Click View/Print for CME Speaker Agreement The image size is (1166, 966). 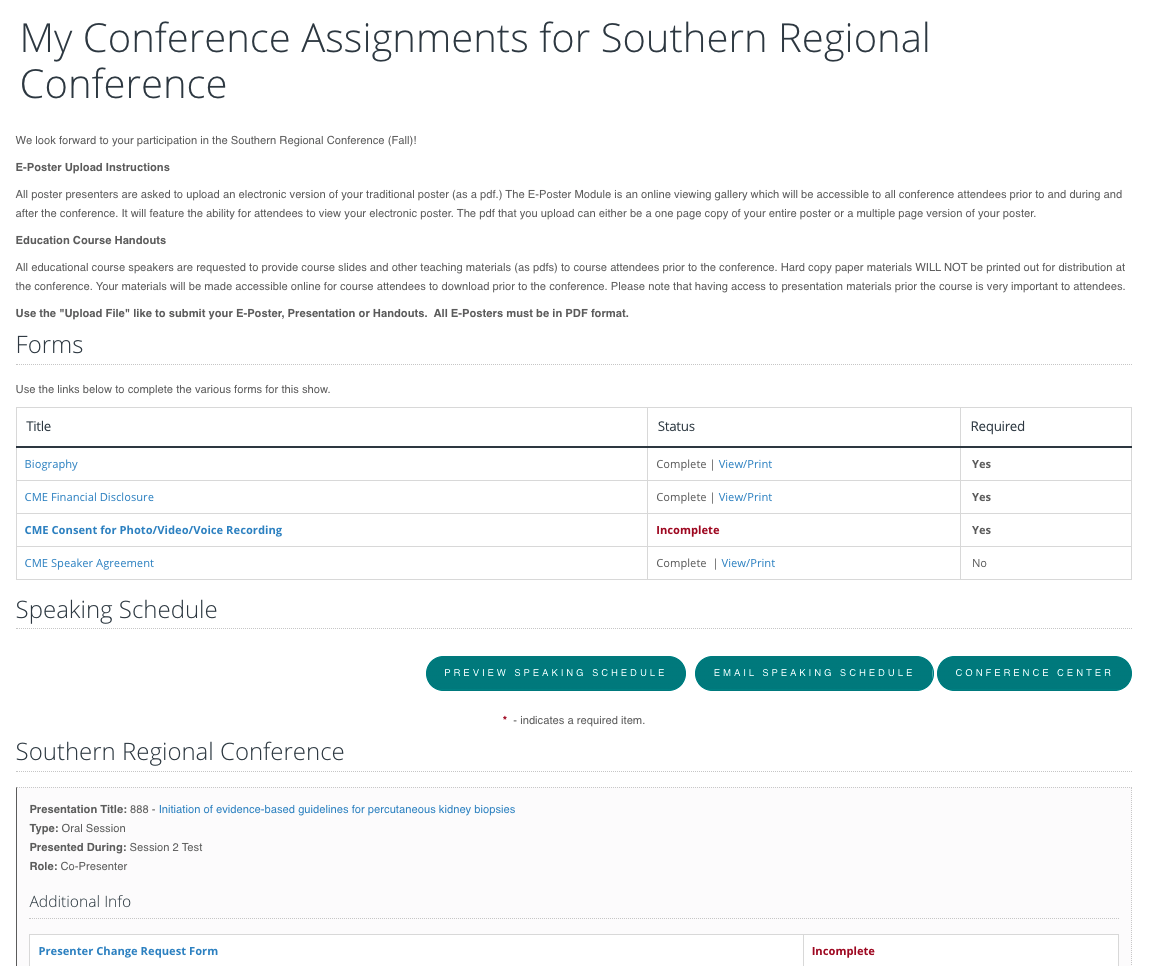748,563
